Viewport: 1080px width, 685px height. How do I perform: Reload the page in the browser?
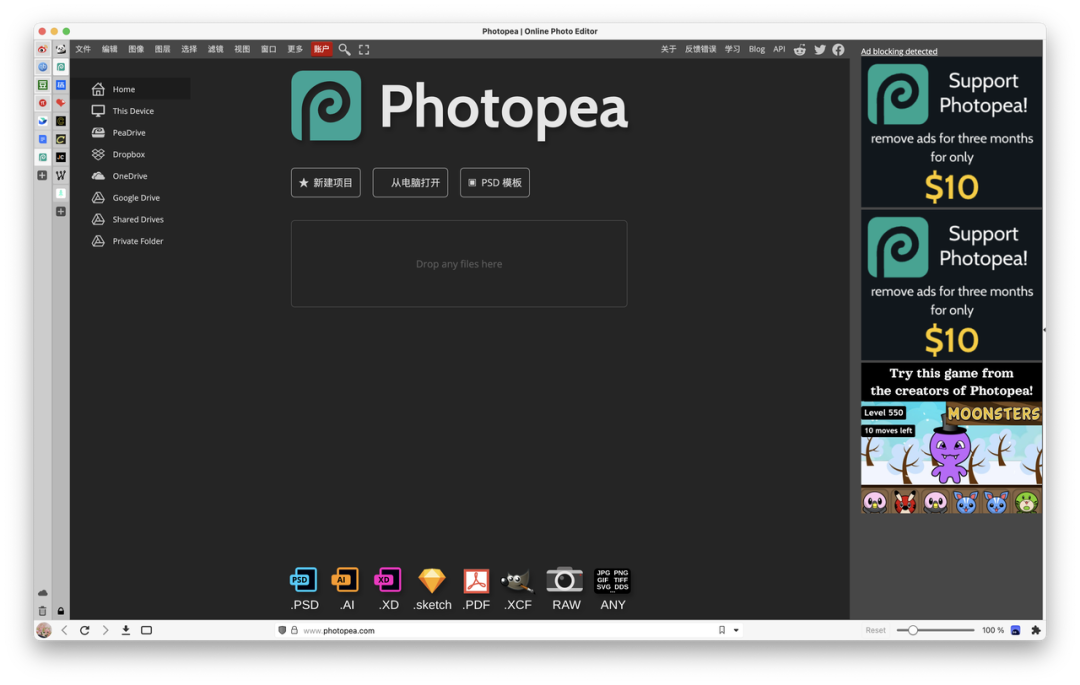(85, 630)
